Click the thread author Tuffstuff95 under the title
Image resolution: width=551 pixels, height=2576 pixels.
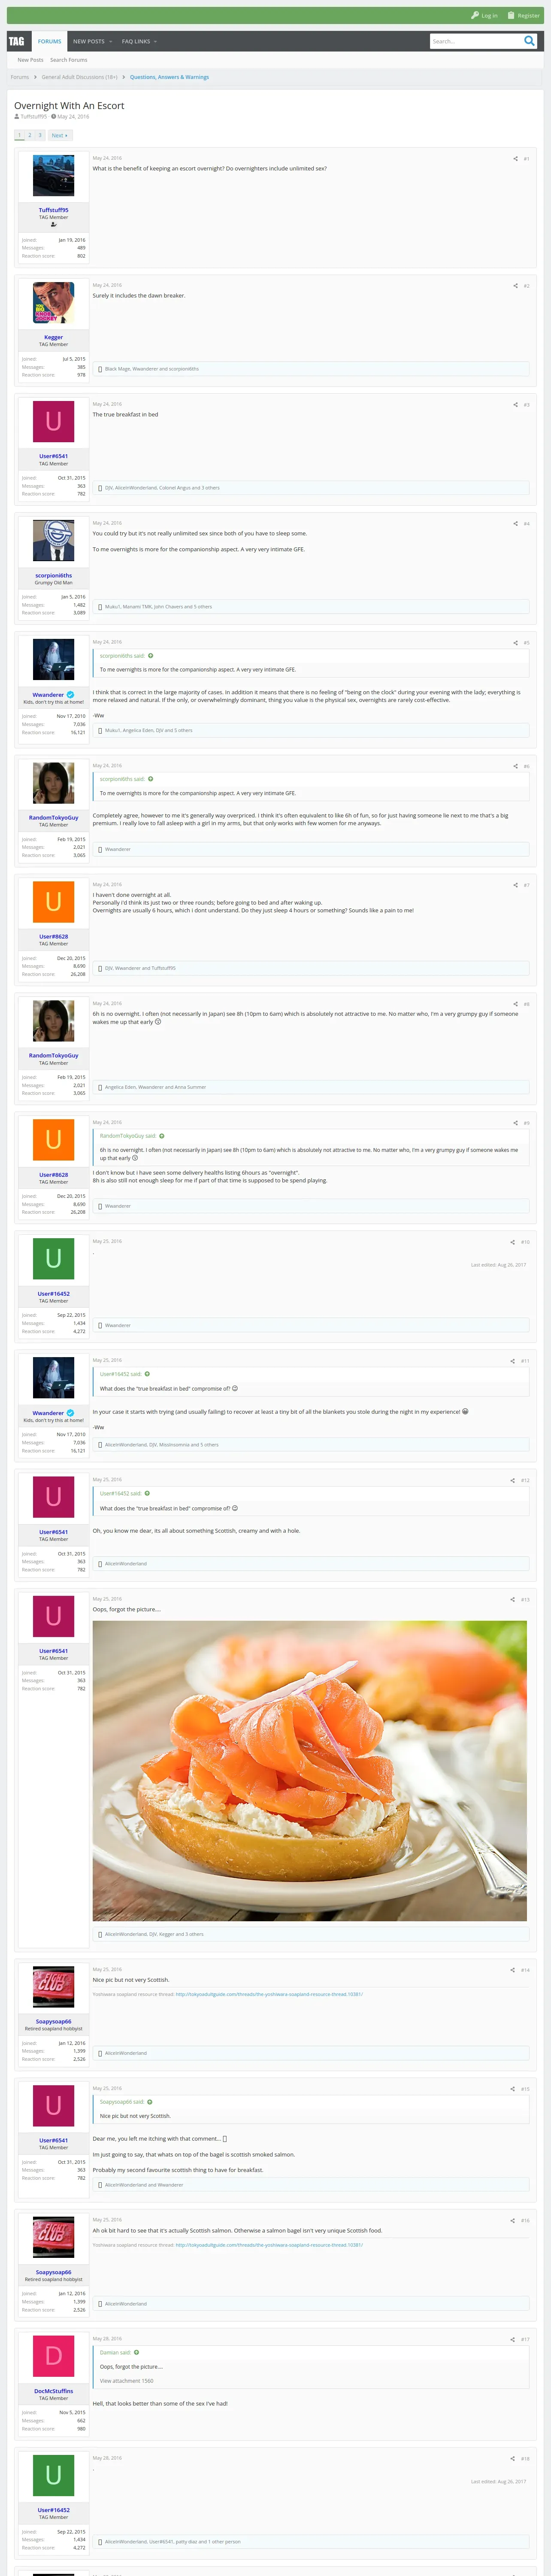[x=33, y=117]
